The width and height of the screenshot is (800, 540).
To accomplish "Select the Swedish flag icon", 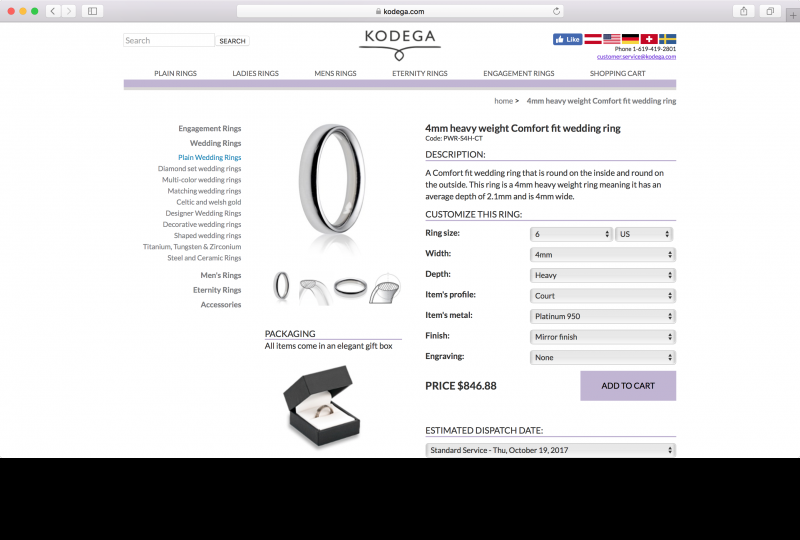I will 667,39.
